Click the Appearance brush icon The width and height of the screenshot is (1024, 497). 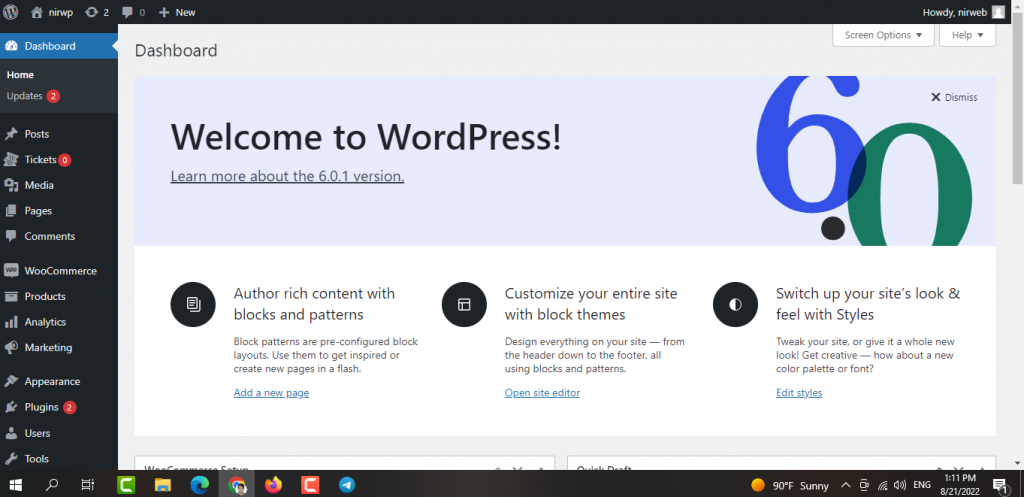(11, 381)
